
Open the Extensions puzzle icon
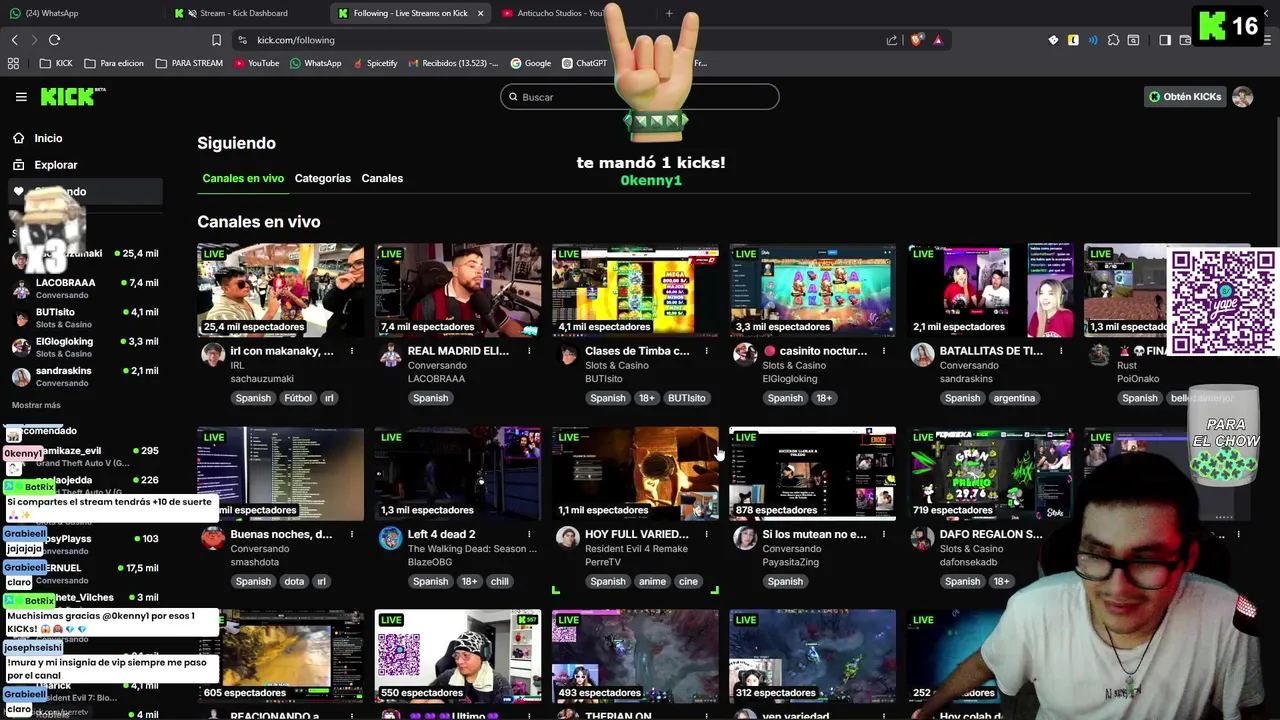[x=1113, y=40]
